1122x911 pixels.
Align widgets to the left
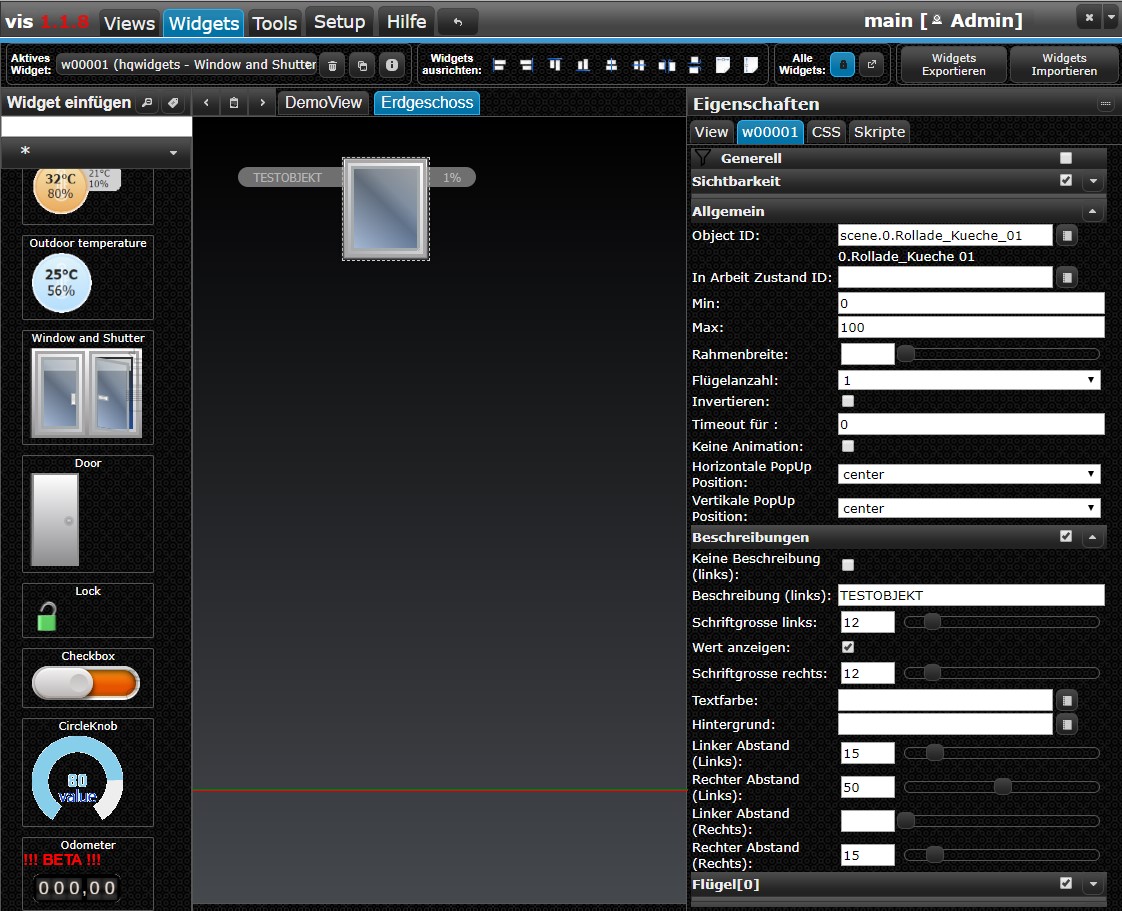[499, 65]
